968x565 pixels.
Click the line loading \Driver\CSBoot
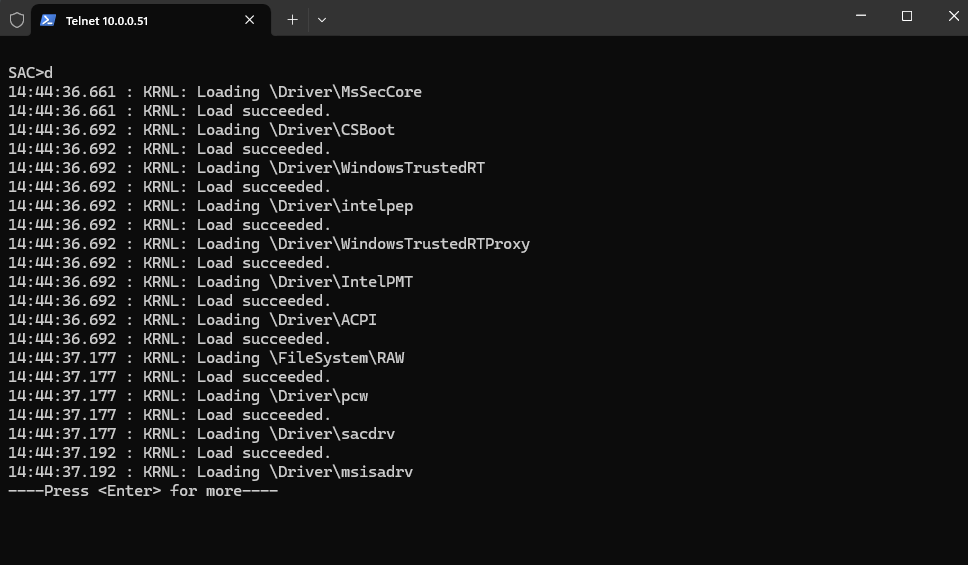tap(201, 130)
